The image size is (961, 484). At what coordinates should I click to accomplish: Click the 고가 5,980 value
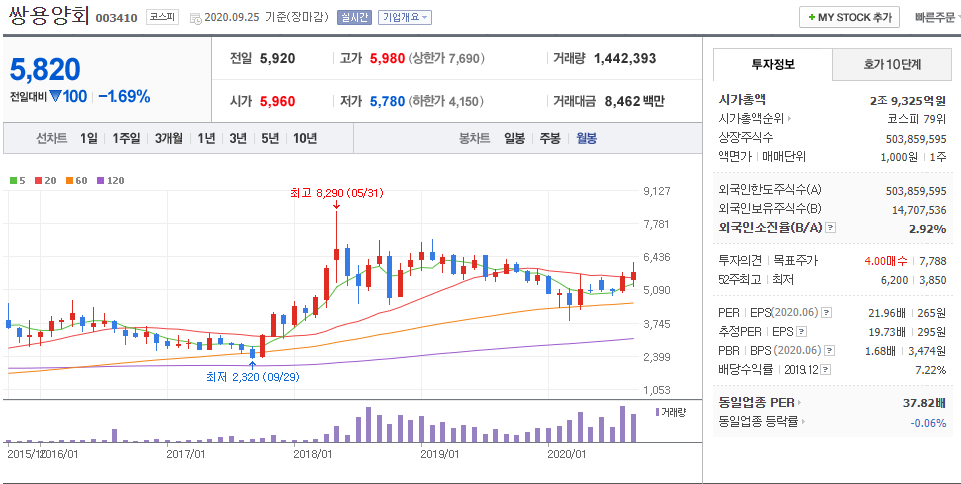pyautogui.click(x=387, y=59)
